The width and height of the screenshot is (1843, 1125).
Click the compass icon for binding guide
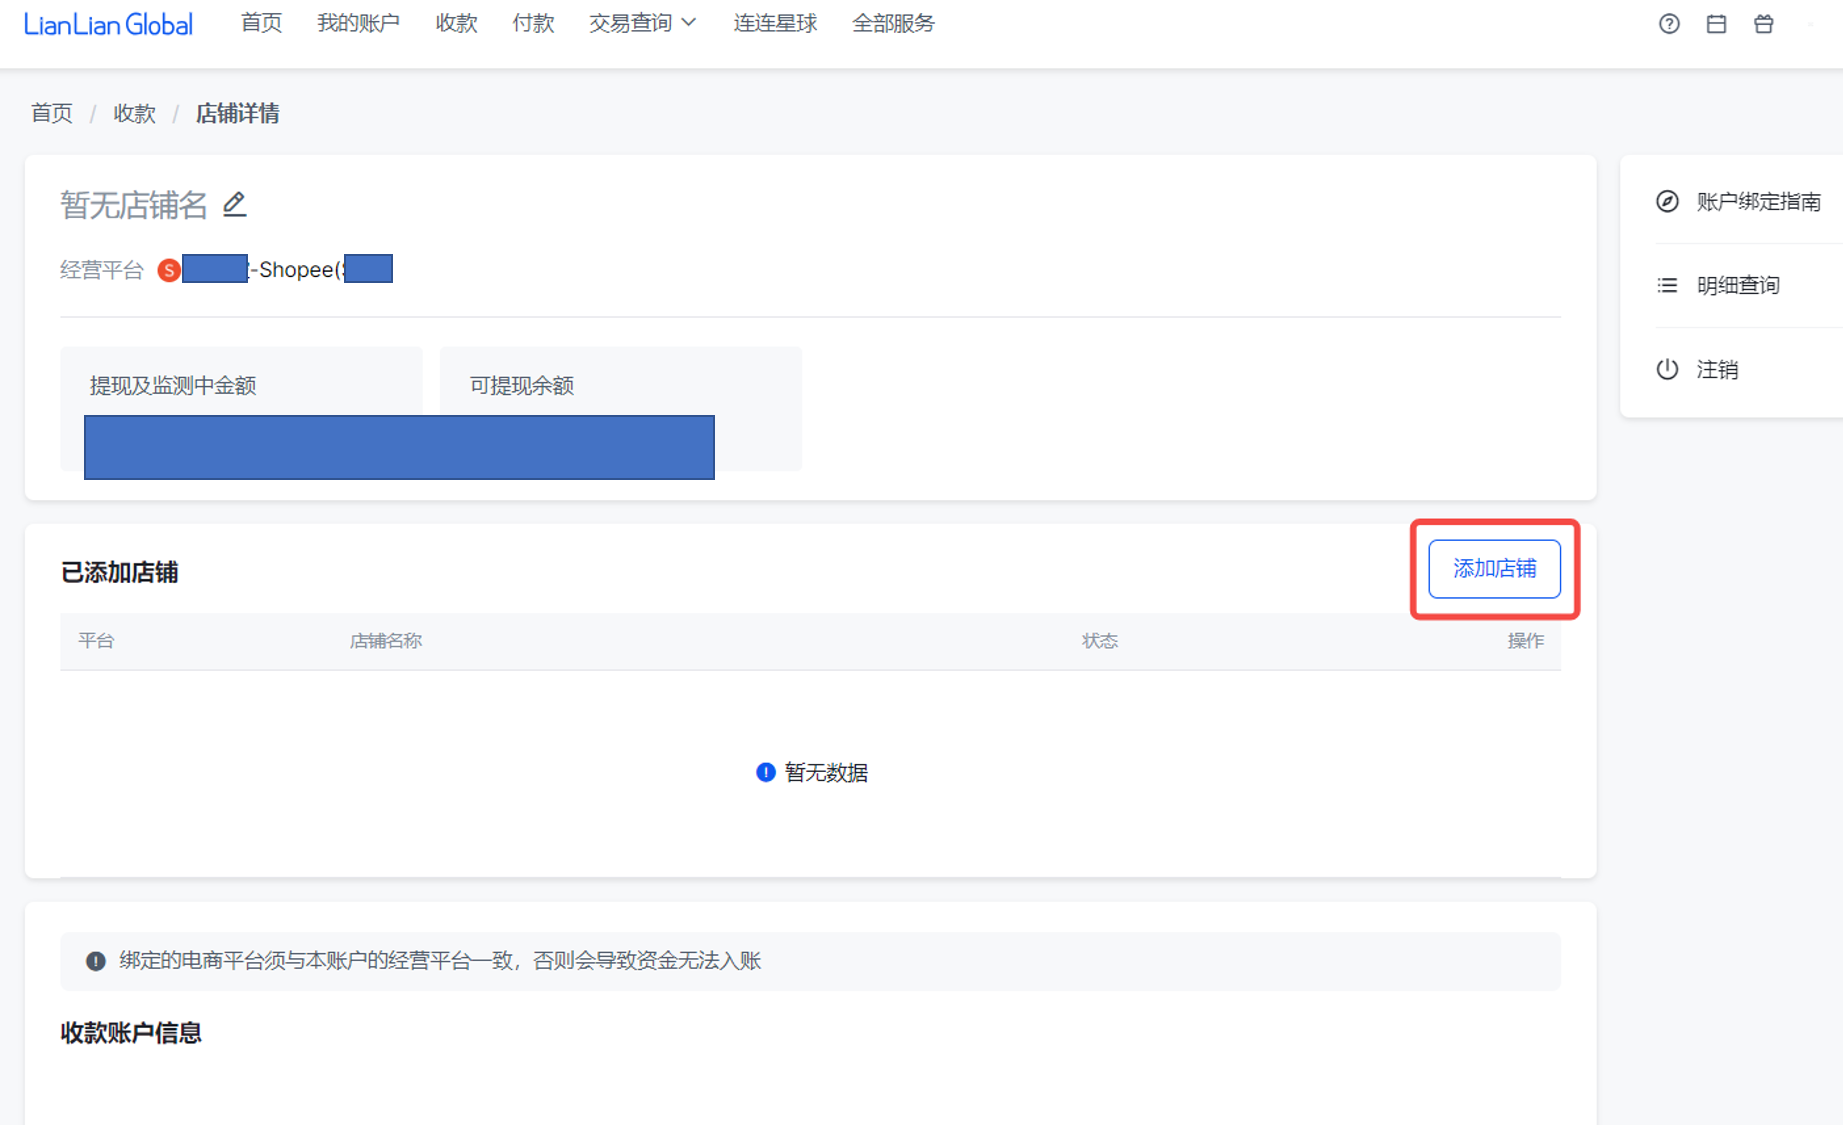pyautogui.click(x=1667, y=201)
